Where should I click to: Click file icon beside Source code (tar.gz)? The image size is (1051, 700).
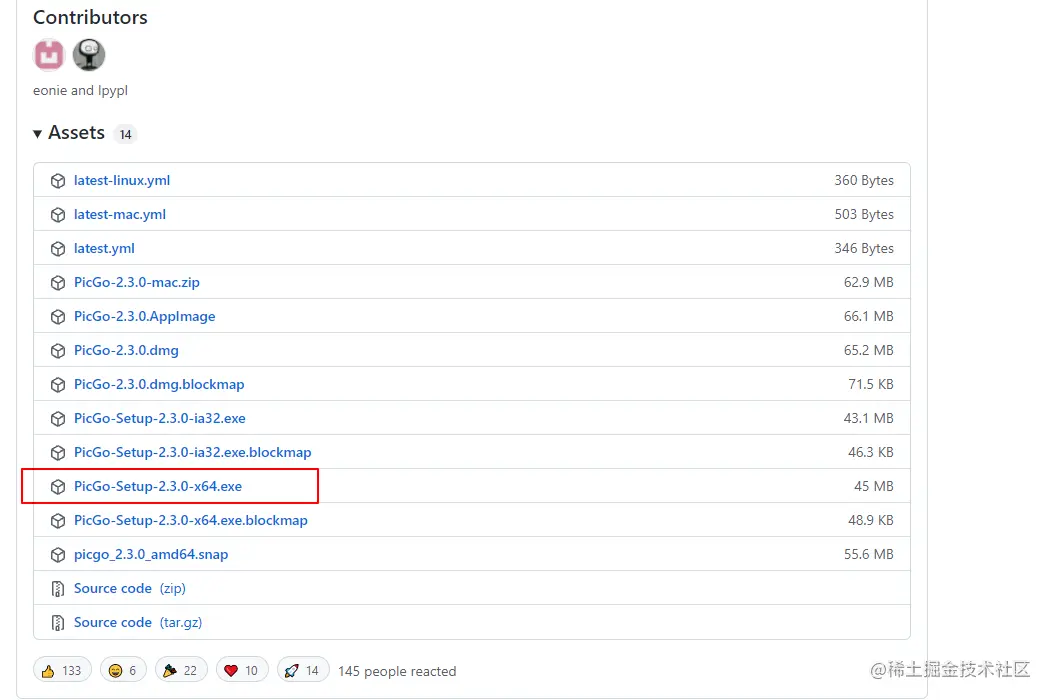click(x=58, y=623)
